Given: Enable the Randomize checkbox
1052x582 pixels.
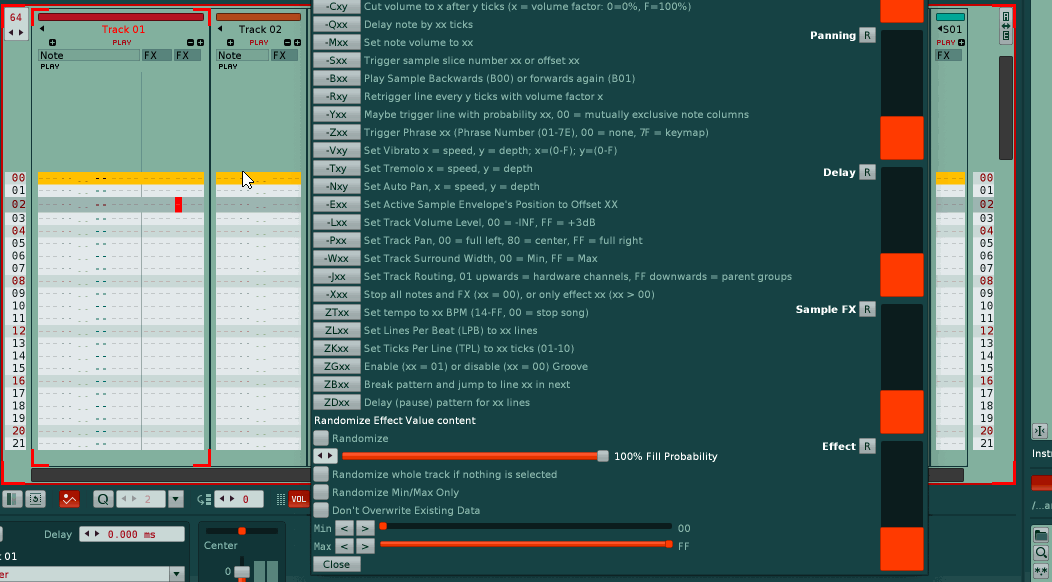Looking at the screenshot, I should pos(321,438).
